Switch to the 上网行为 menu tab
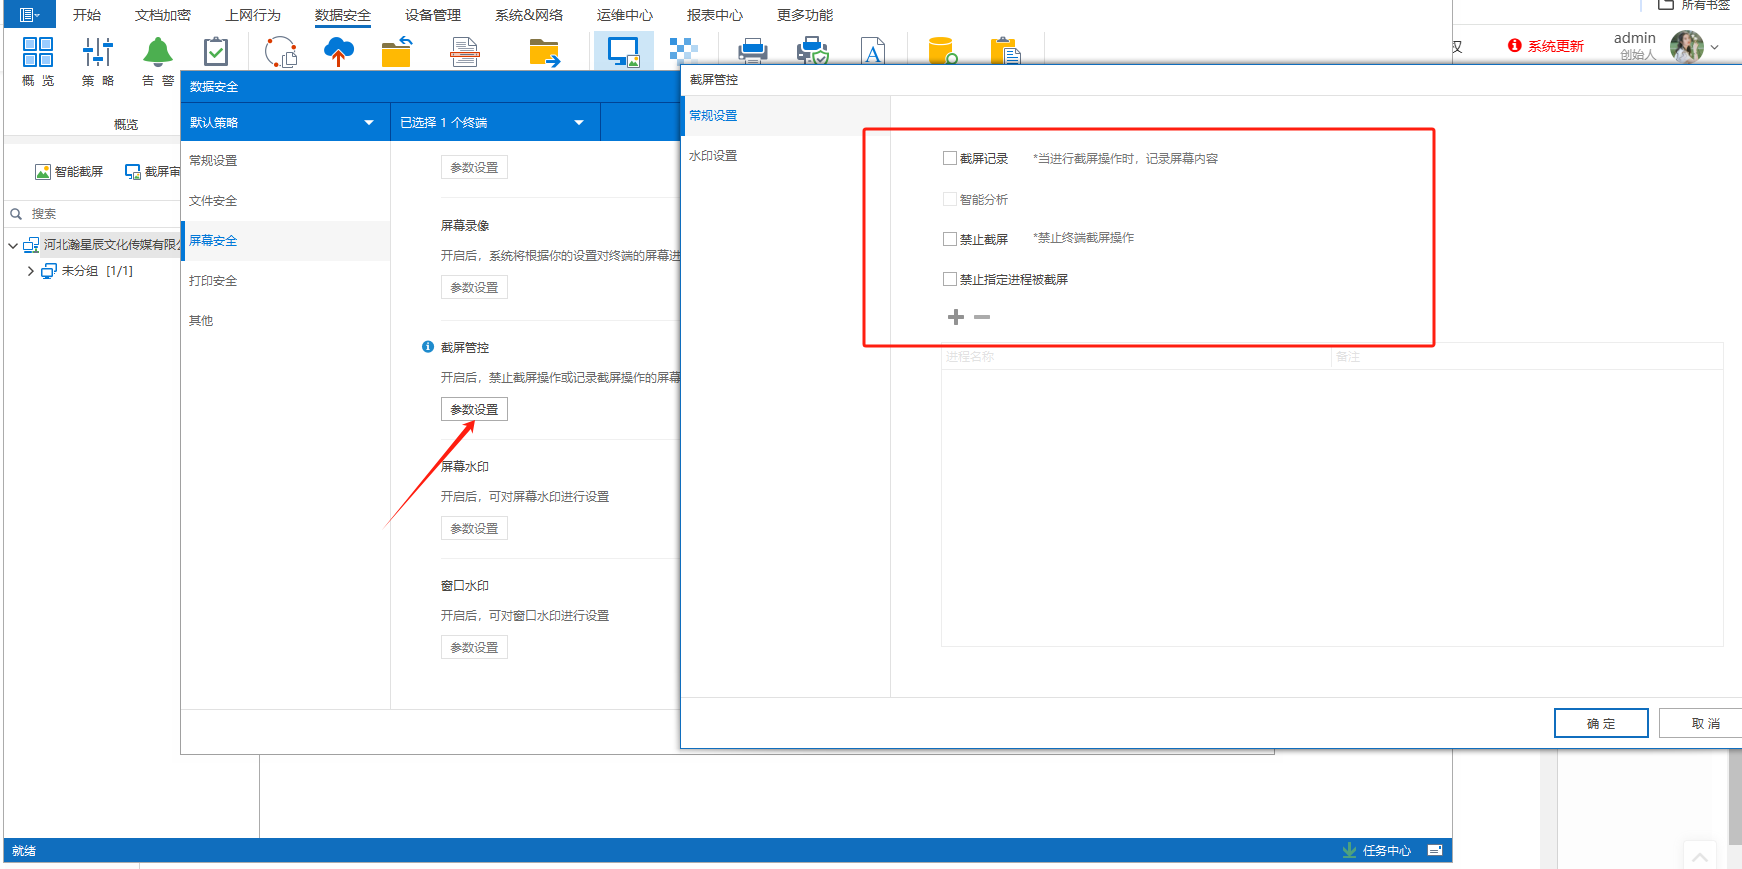The width and height of the screenshot is (1742, 869). point(253,15)
